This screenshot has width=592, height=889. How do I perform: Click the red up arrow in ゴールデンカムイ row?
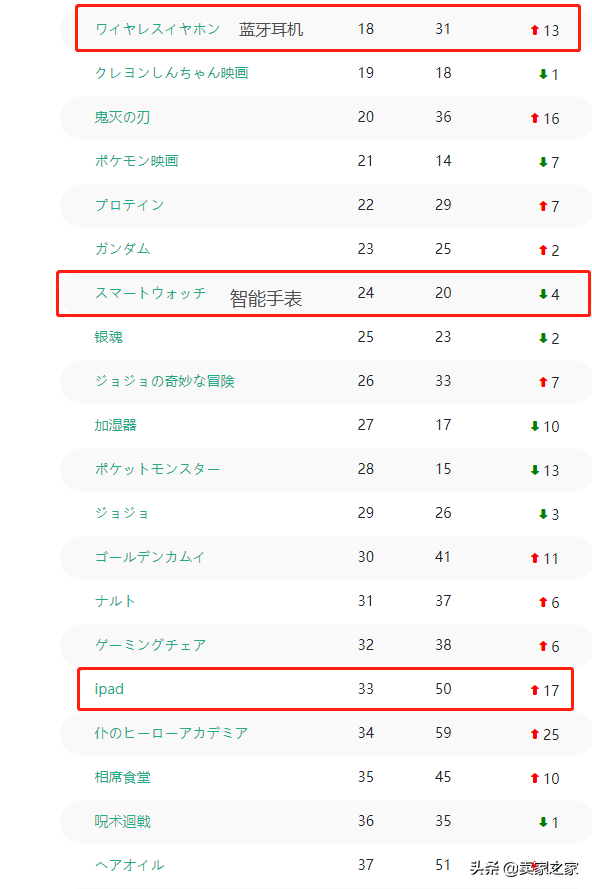pyautogui.click(x=534, y=558)
